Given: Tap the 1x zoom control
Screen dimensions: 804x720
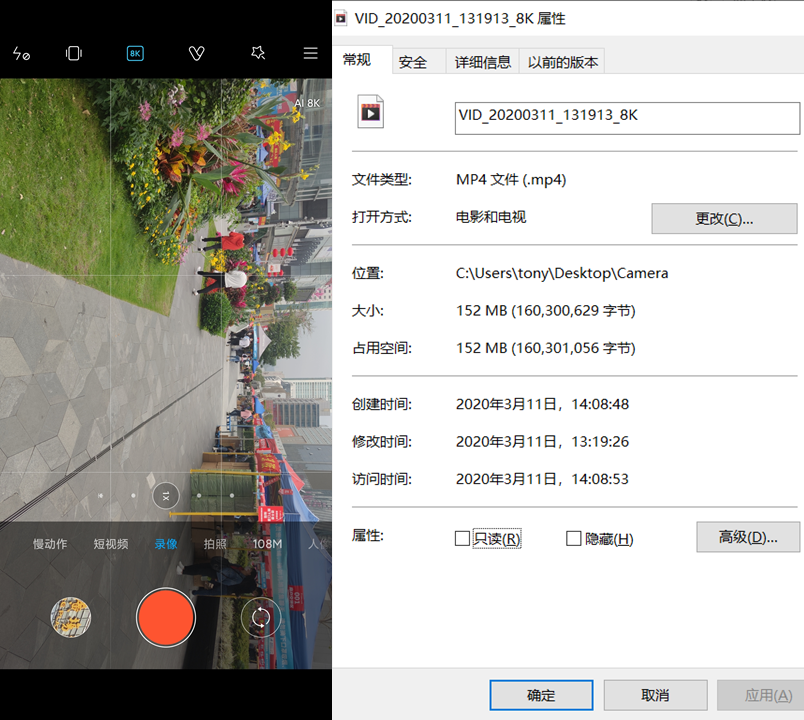Looking at the screenshot, I should 165,496.
